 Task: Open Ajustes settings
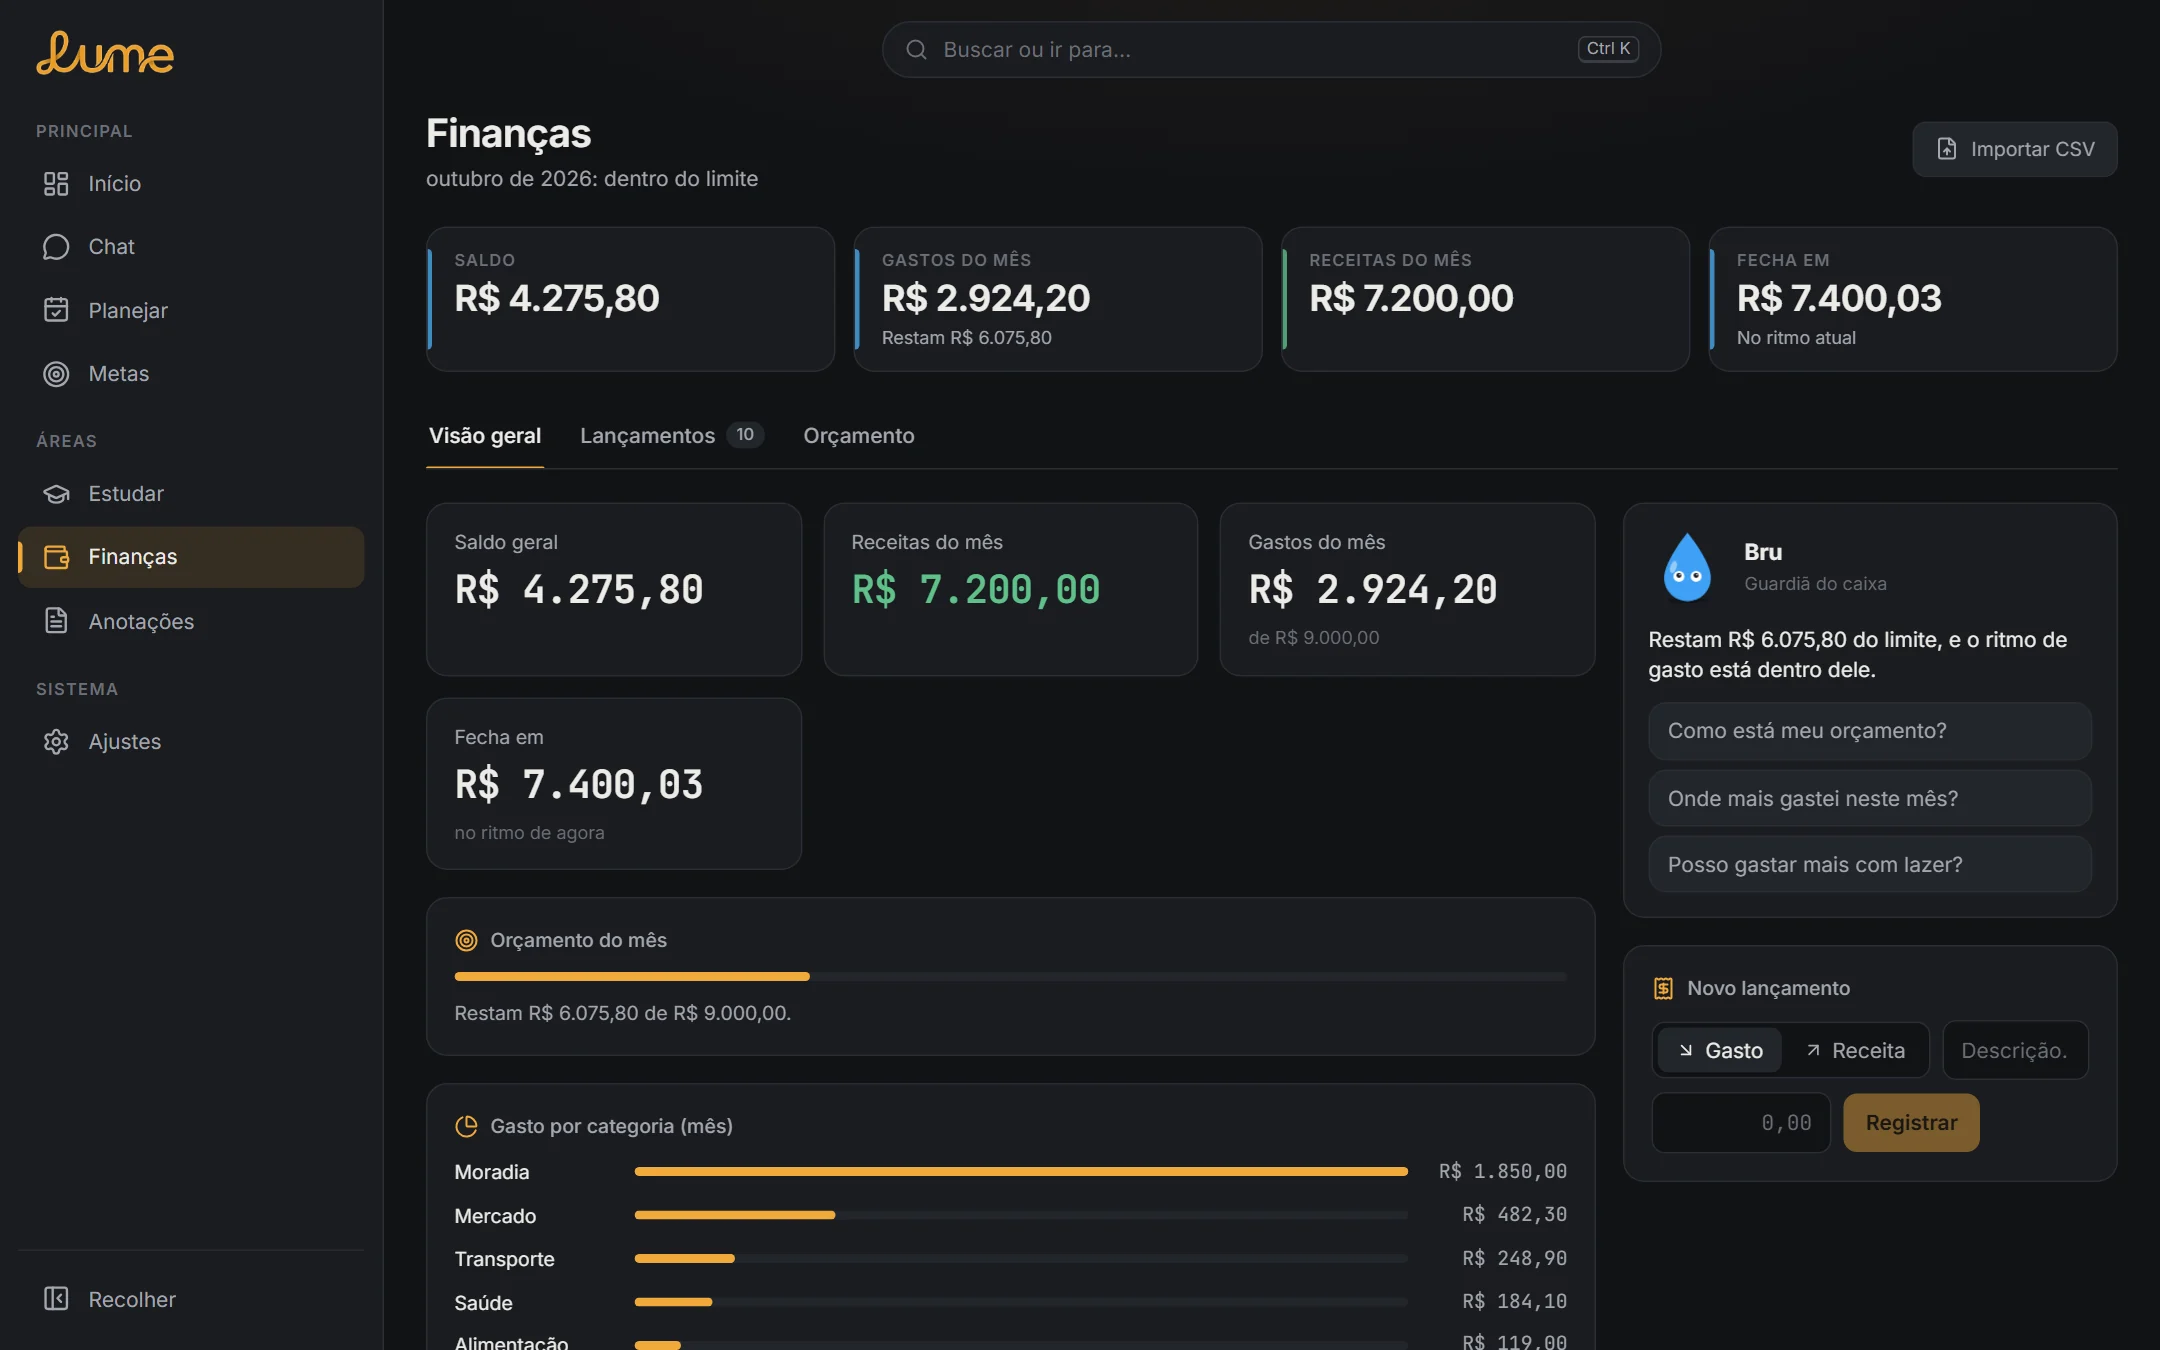191,742
